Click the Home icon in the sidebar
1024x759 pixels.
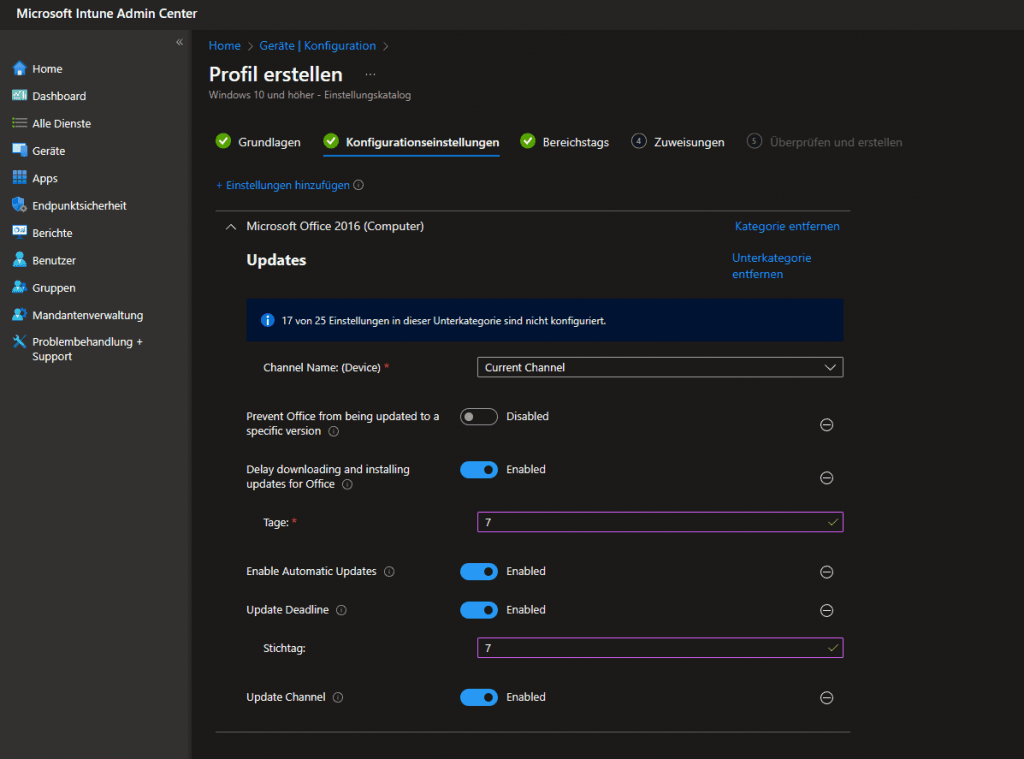[19, 69]
